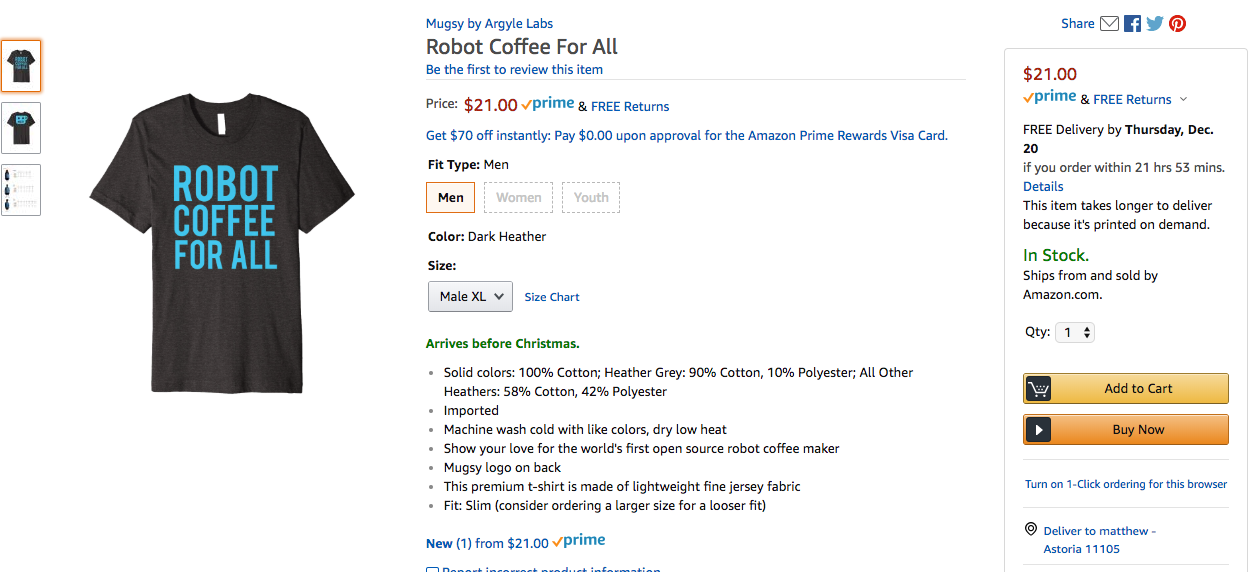Turn on 1-Click ordering for this browser

[x=1126, y=484]
